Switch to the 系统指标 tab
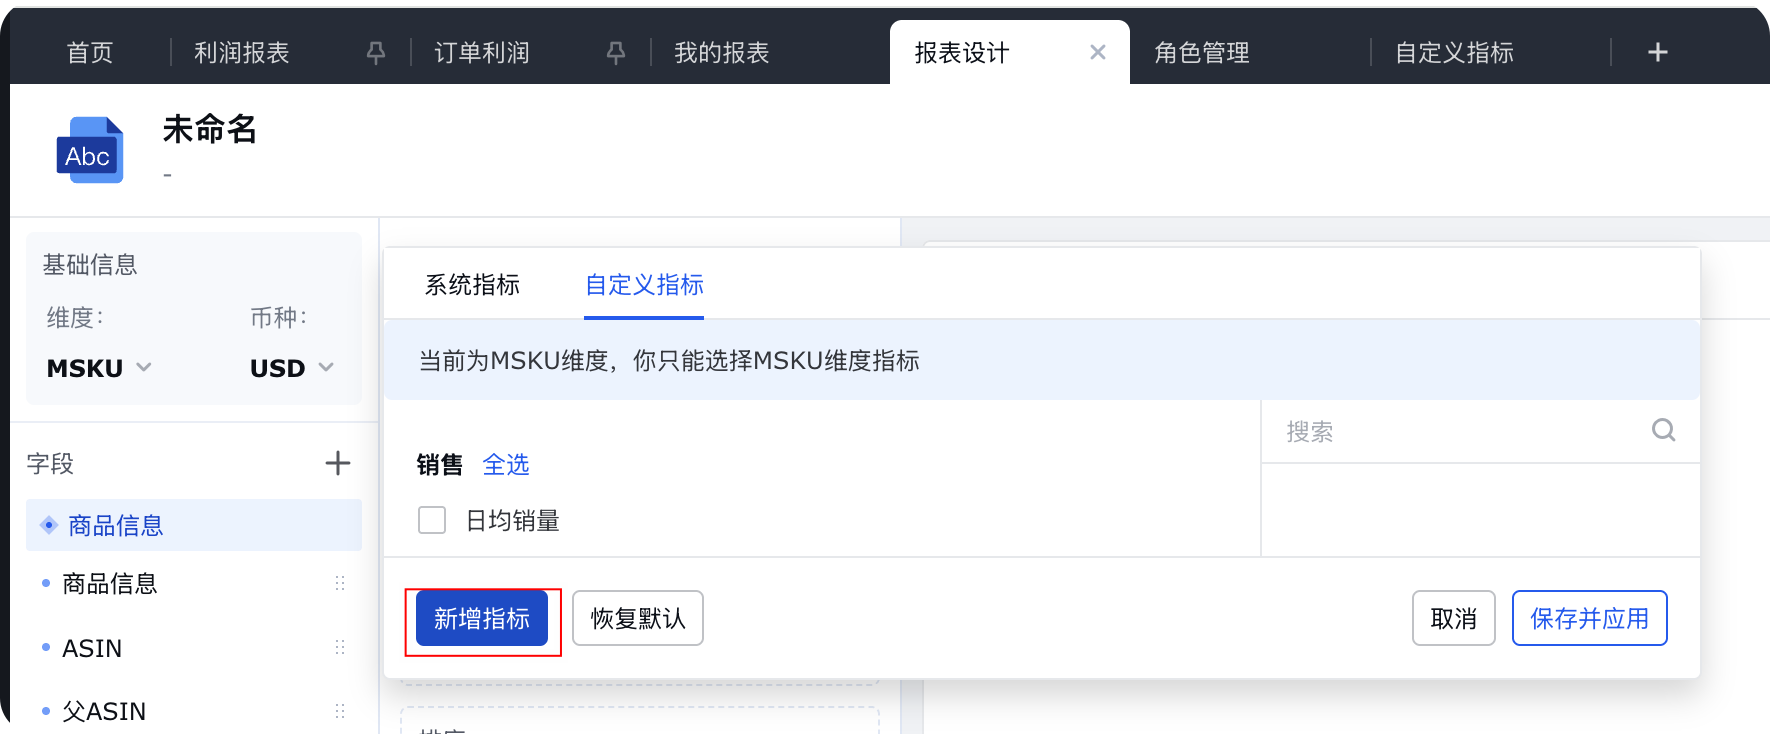 (472, 285)
